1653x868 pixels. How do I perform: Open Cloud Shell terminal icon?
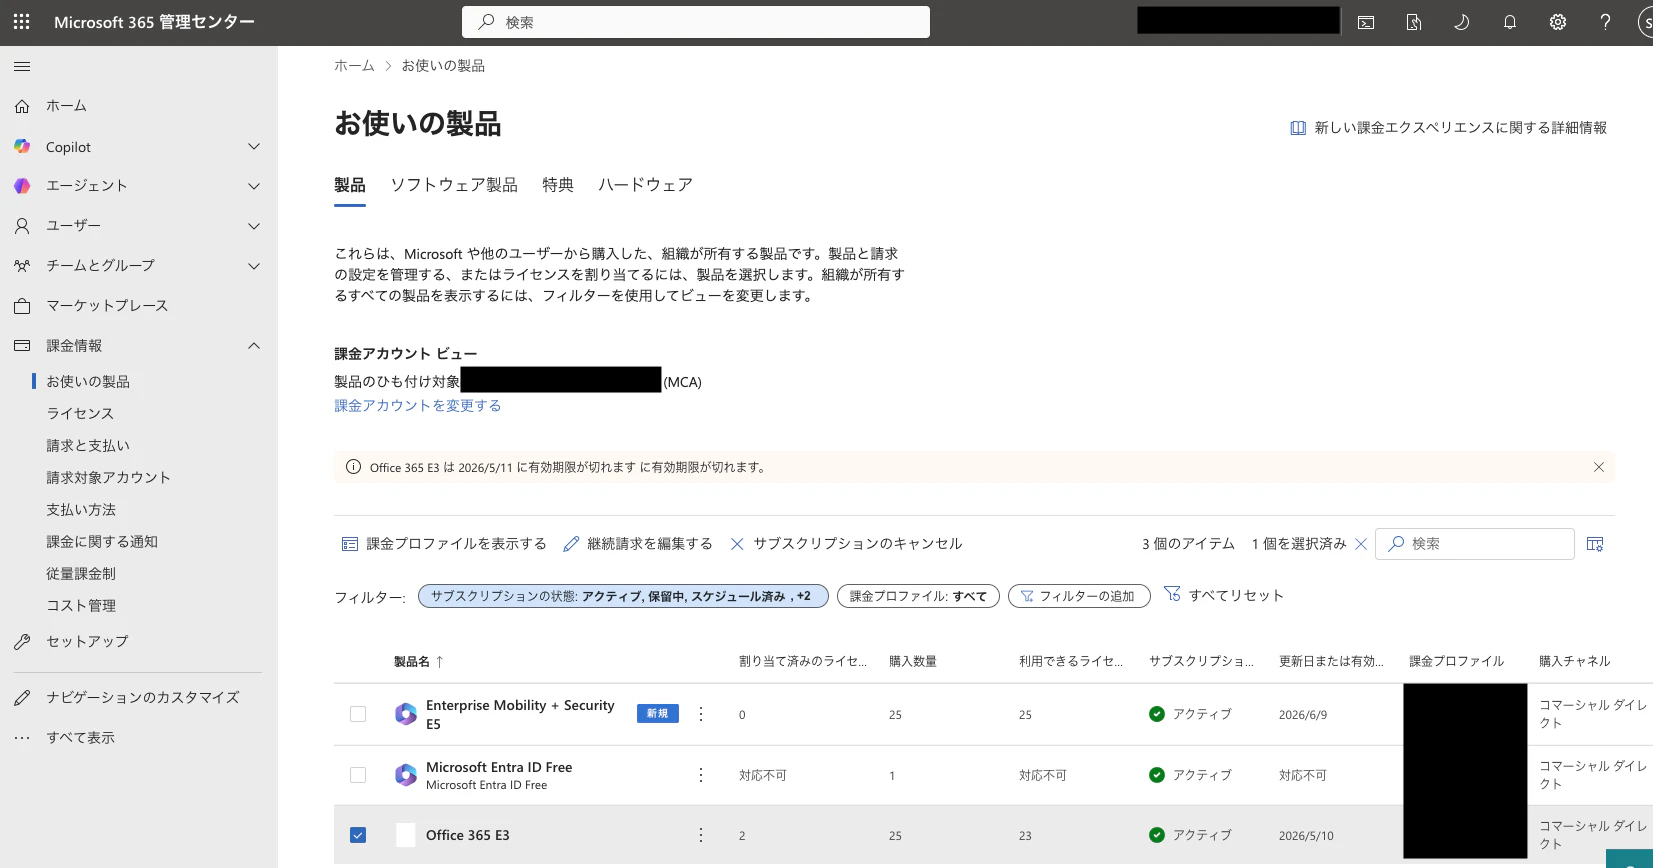pos(1366,22)
